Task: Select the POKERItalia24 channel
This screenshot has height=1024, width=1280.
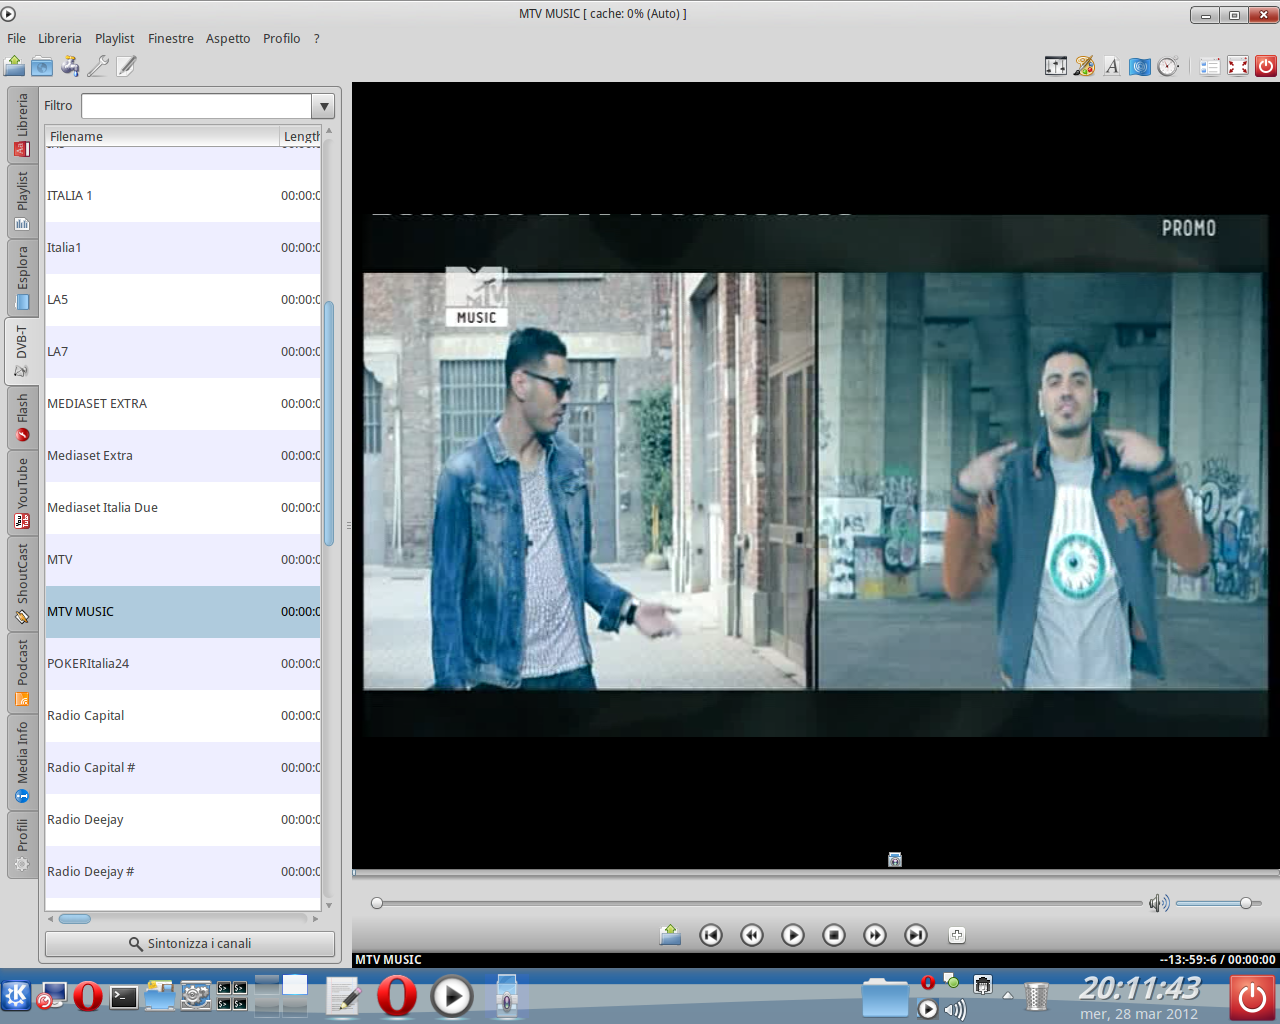Action: pos(183,664)
